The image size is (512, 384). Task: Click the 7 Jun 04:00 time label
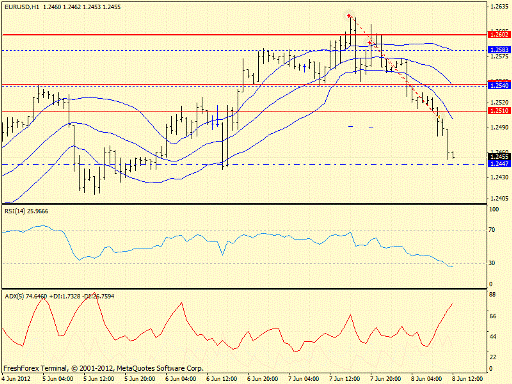[x=304, y=379]
